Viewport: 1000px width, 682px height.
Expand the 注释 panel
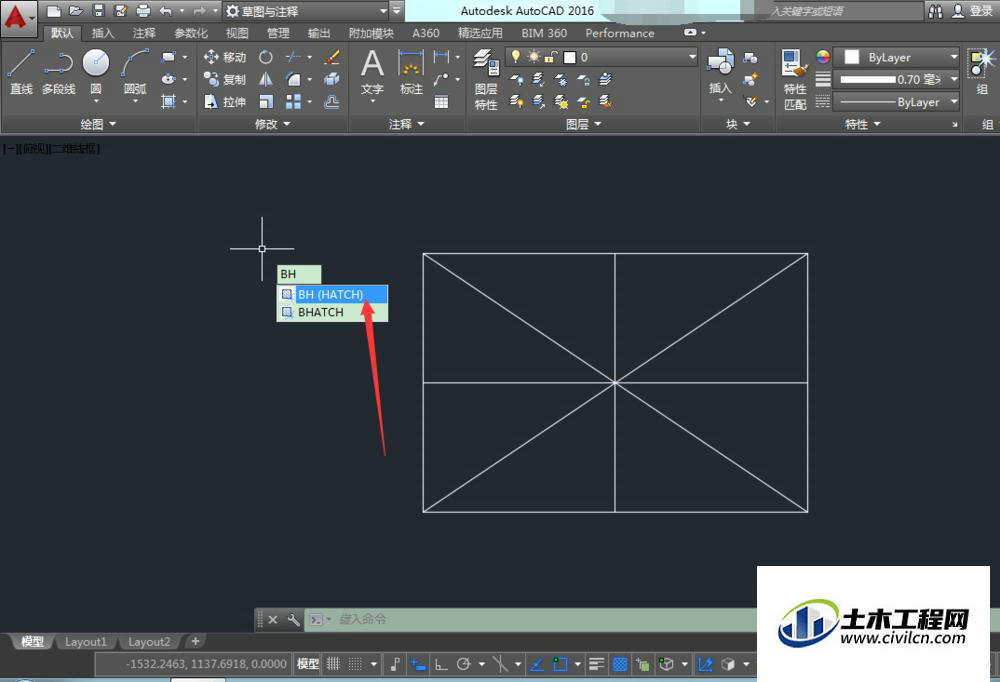pyautogui.click(x=406, y=124)
